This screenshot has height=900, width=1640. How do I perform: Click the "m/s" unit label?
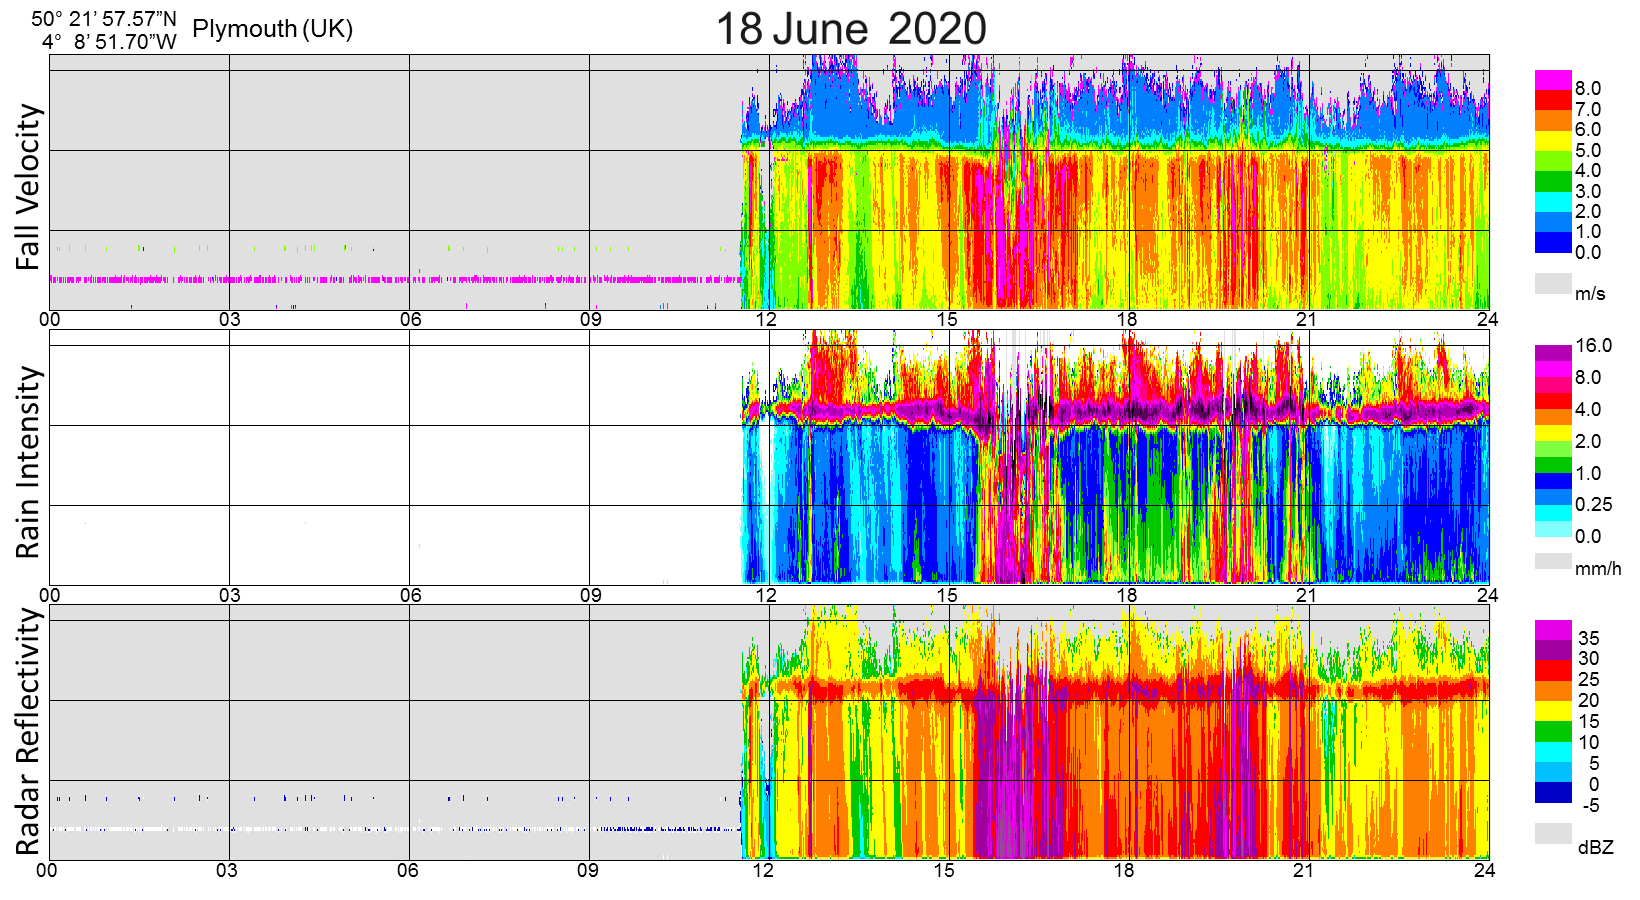coord(1590,294)
